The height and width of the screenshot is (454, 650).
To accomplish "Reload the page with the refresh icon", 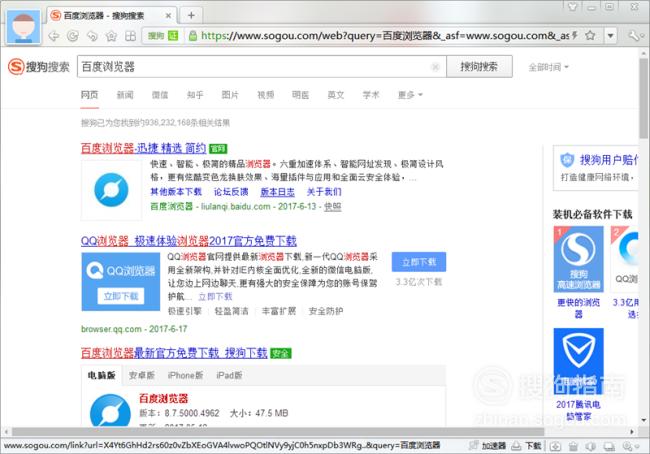I will (x=73, y=36).
